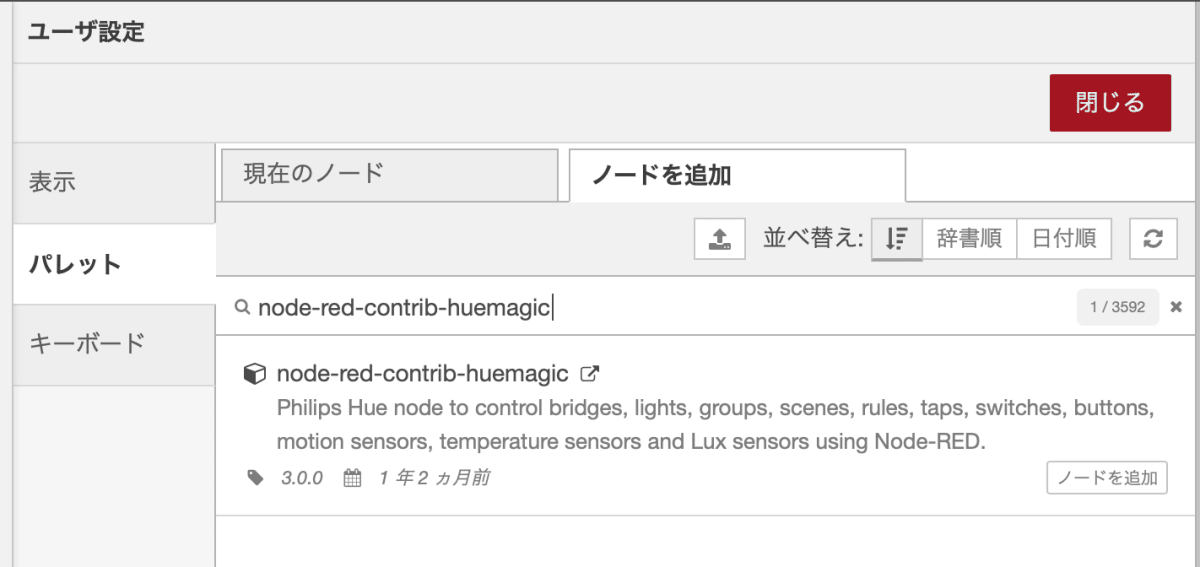Switch to the 現在のノード tab
The height and width of the screenshot is (567, 1200).
[389, 175]
